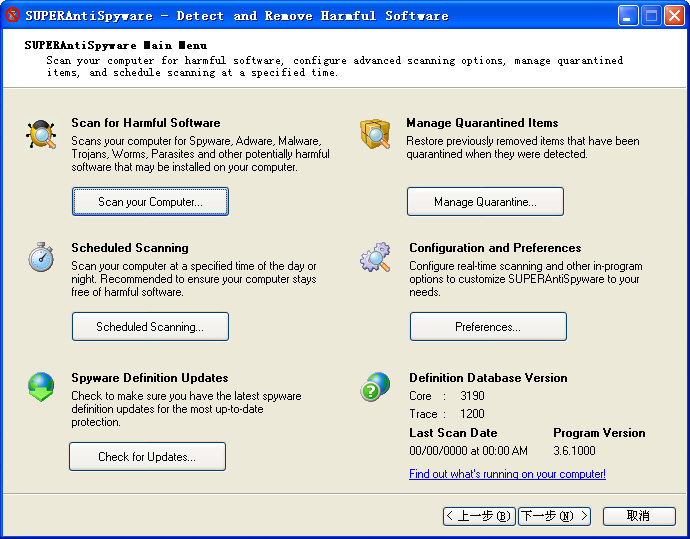
Task: Click the Manage Quarantined Items box icon
Action: coord(375,134)
